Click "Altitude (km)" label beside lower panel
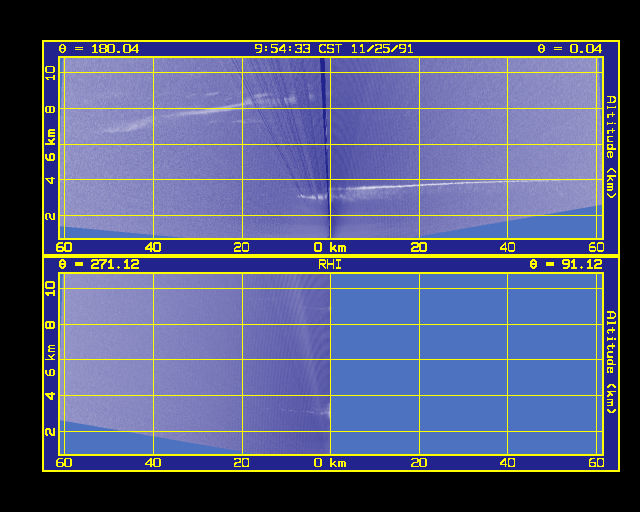 611,362
